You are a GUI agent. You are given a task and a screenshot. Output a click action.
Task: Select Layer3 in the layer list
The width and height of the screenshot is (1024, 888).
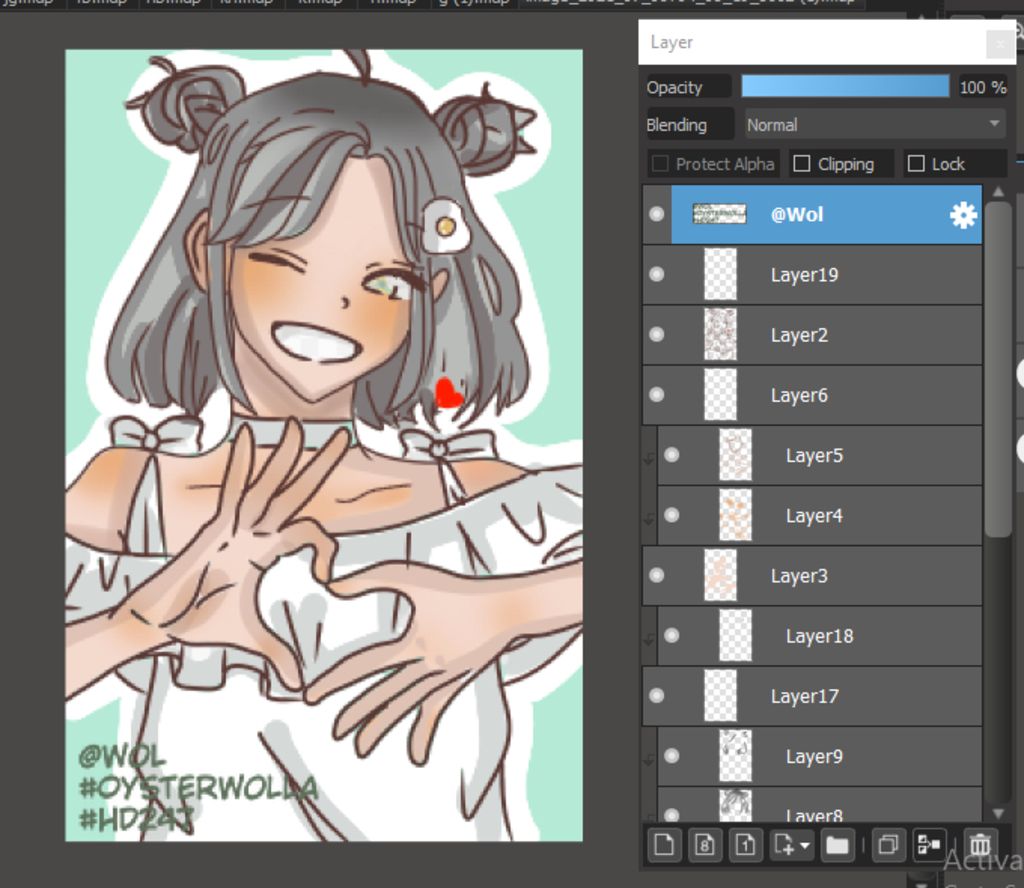coord(812,576)
